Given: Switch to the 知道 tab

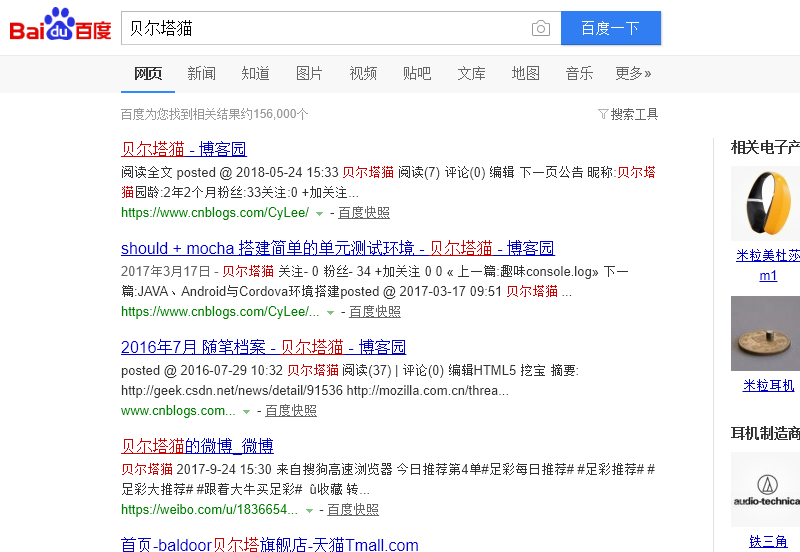Looking at the screenshot, I should click(255, 73).
